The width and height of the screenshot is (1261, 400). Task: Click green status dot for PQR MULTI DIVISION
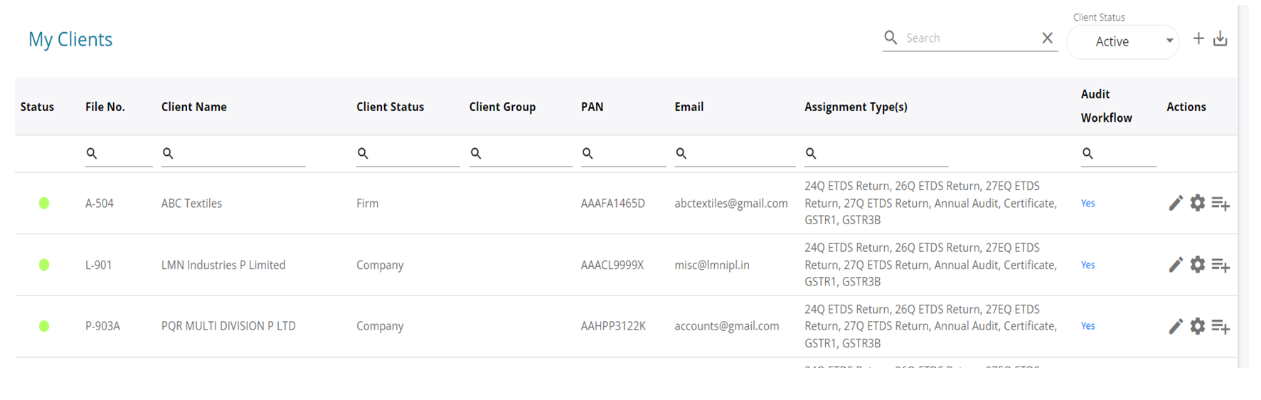click(44, 326)
